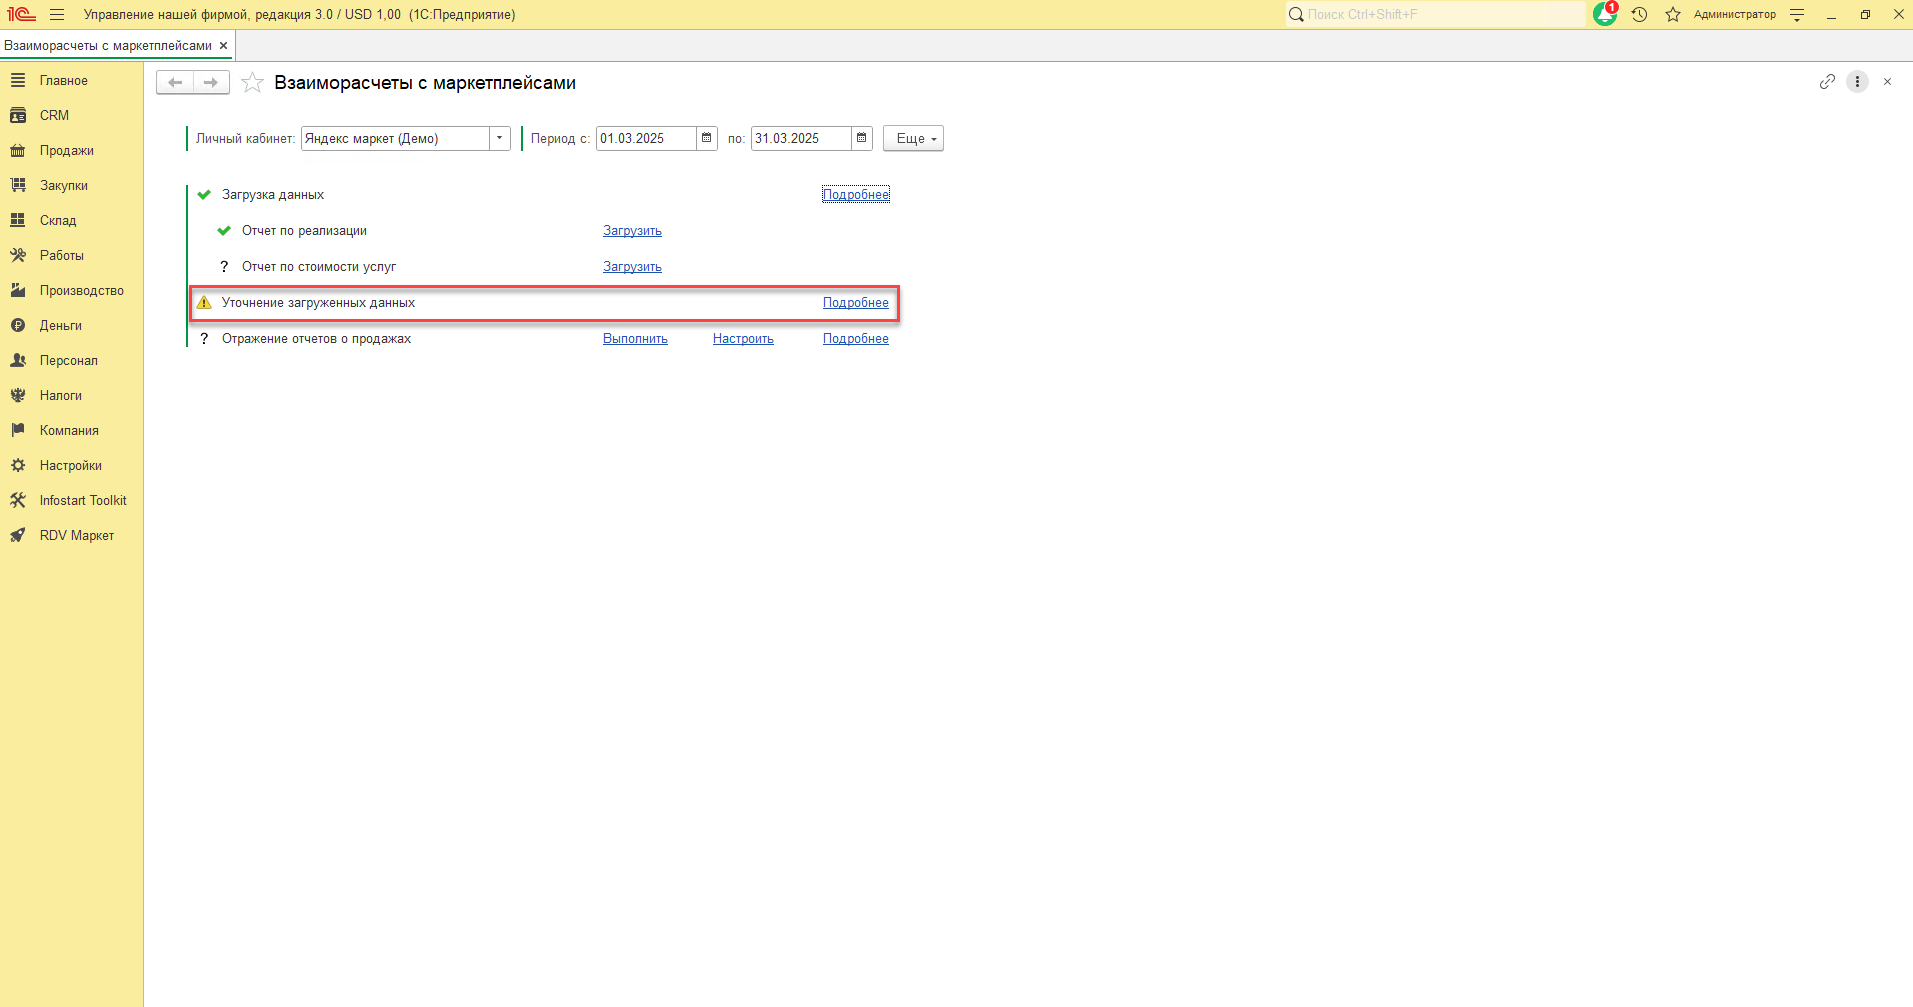Click the 1C logo icon
1913x1007 pixels.
21,15
